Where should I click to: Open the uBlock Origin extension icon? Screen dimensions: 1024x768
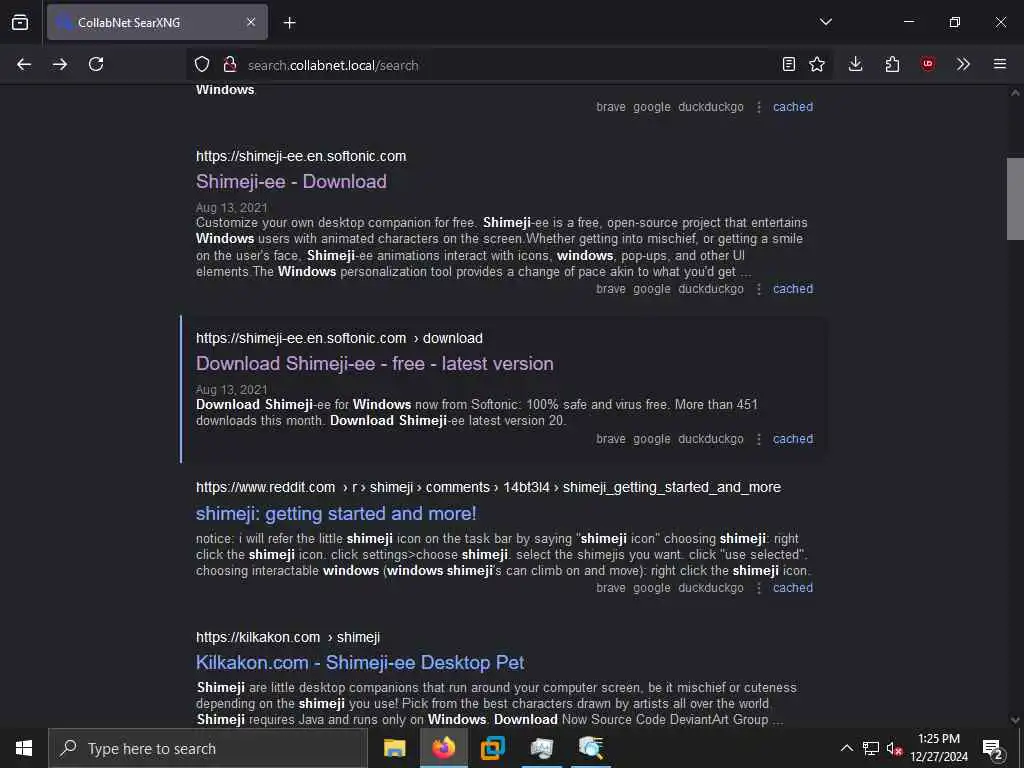928,64
